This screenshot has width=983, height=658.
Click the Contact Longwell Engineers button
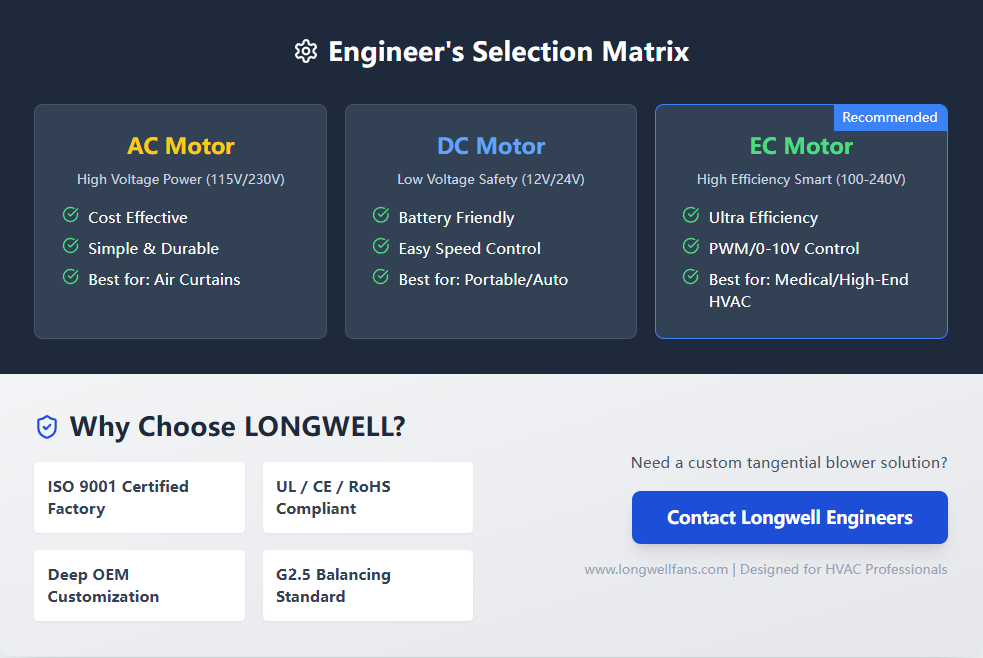(789, 517)
